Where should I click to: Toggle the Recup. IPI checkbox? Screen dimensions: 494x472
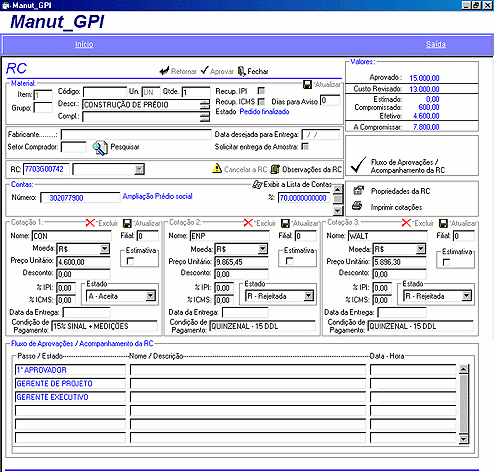(x=261, y=91)
